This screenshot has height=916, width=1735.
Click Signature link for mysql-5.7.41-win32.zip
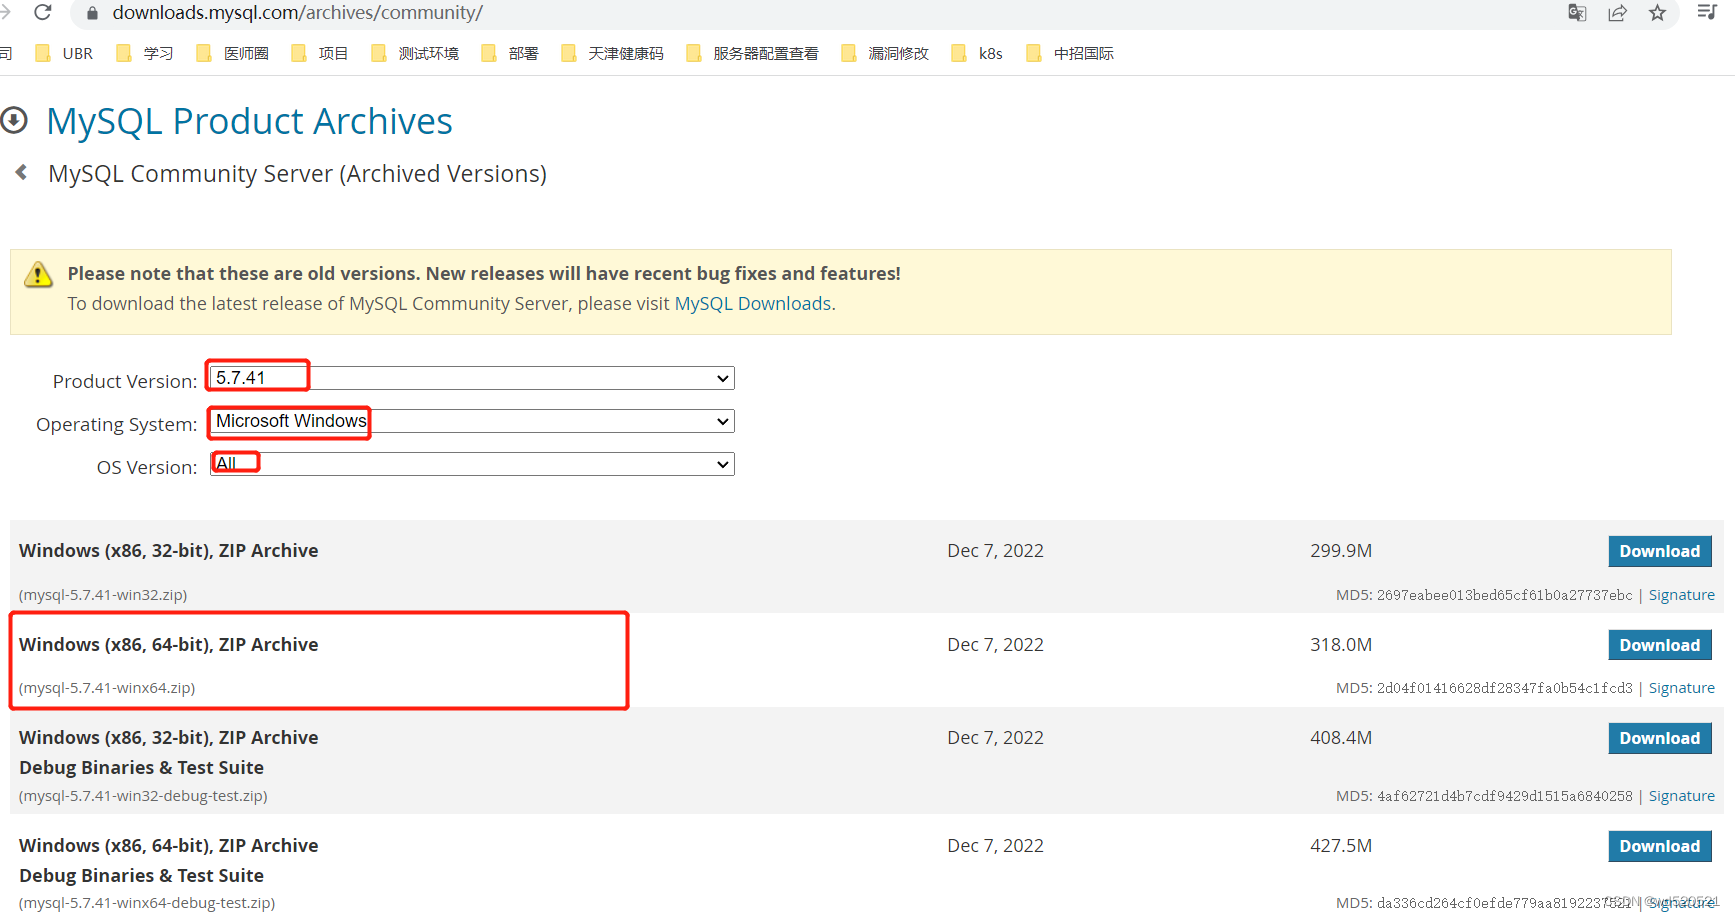[x=1681, y=594]
